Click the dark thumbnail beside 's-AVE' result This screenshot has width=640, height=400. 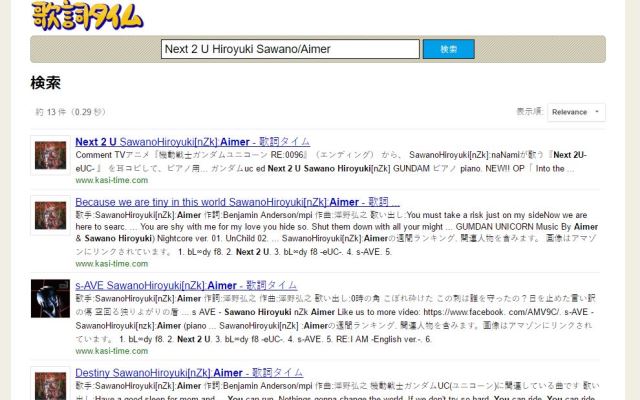click(x=50, y=298)
